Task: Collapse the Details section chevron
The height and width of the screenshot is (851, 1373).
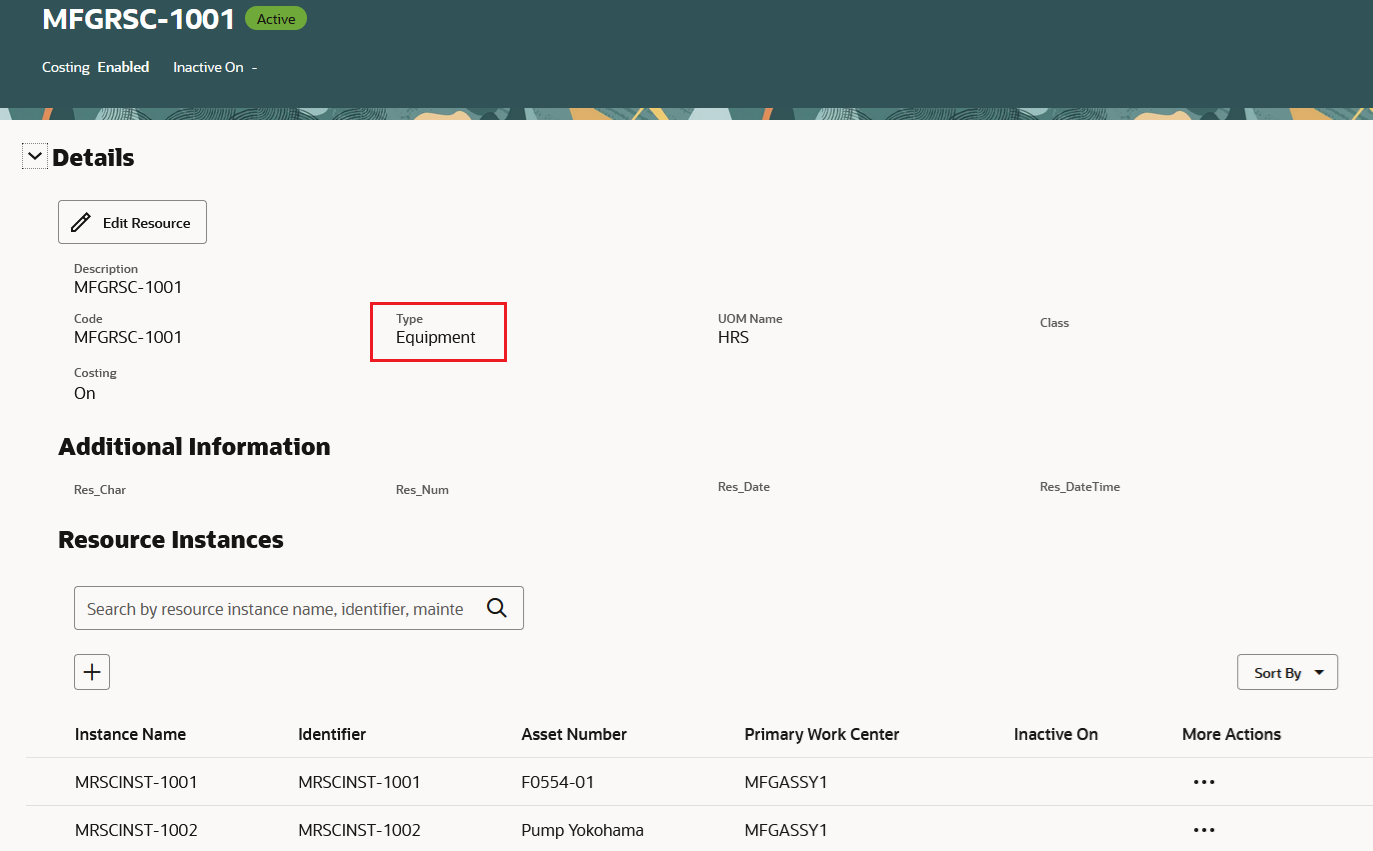Action: 35,157
